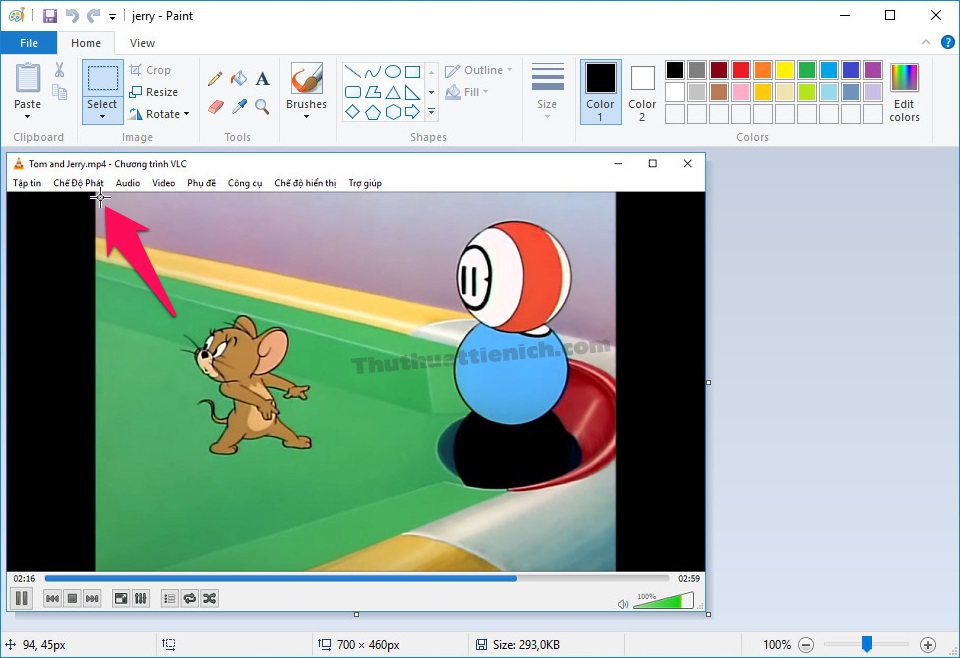
Task: Select the Color picker eyedropper tool
Action: (239, 106)
